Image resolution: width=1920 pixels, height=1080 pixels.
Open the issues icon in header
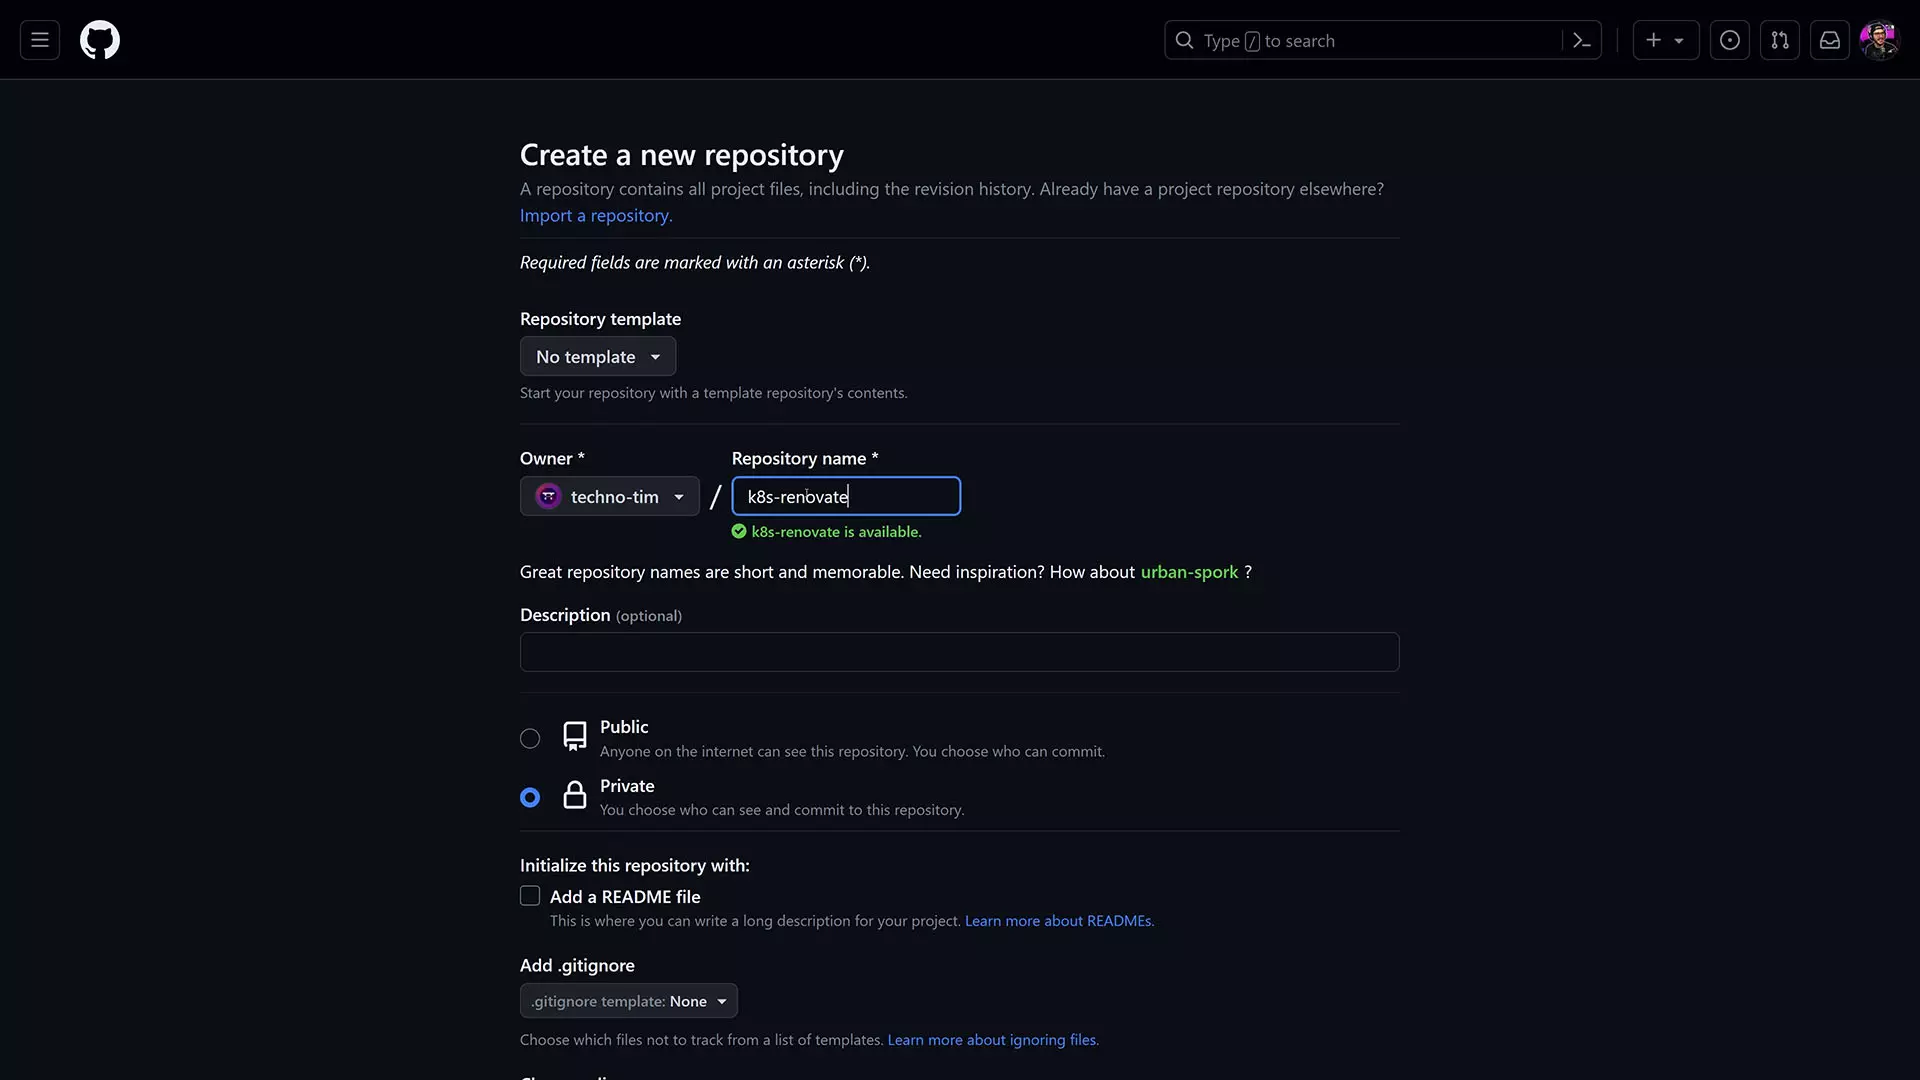[x=1729, y=40]
